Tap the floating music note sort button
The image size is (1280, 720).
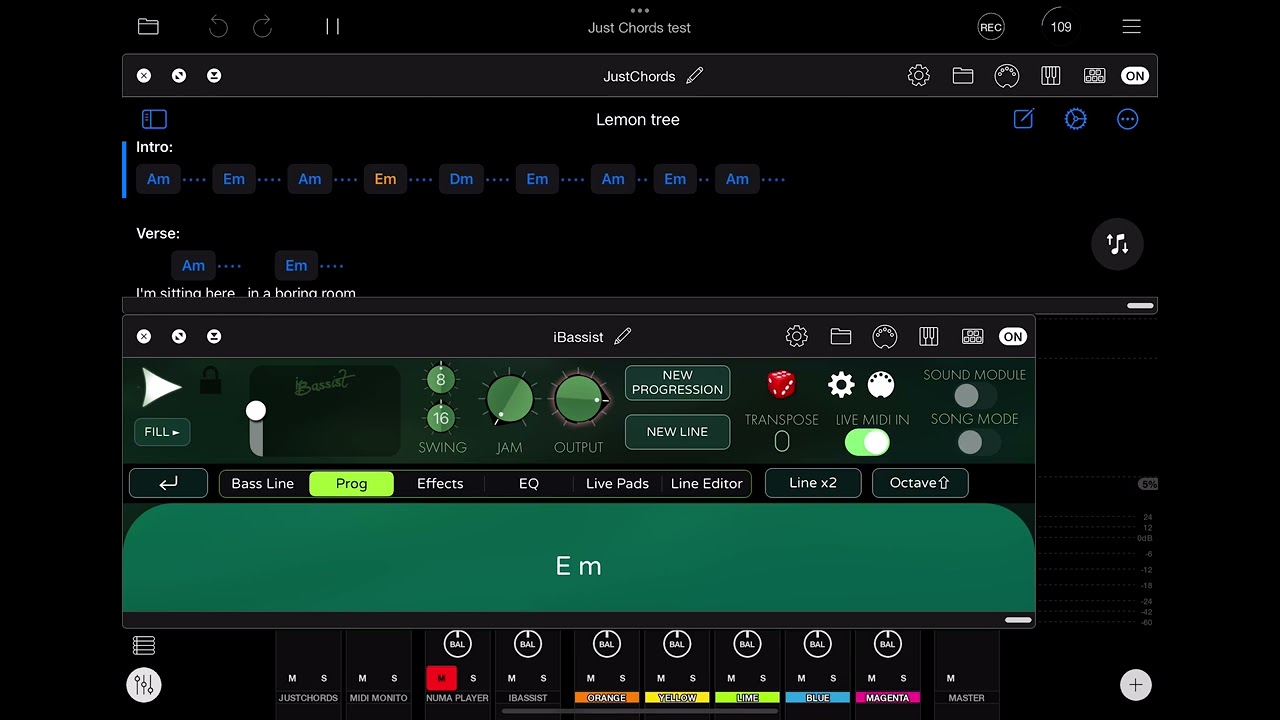[1117, 244]
